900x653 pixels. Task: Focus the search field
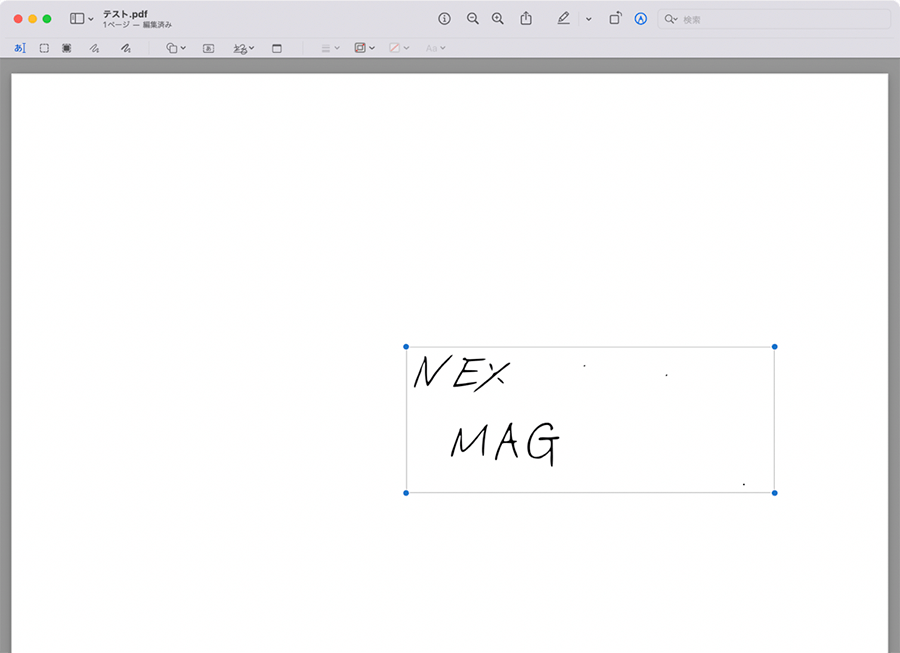pyautogui.click(x=774, y=19)
